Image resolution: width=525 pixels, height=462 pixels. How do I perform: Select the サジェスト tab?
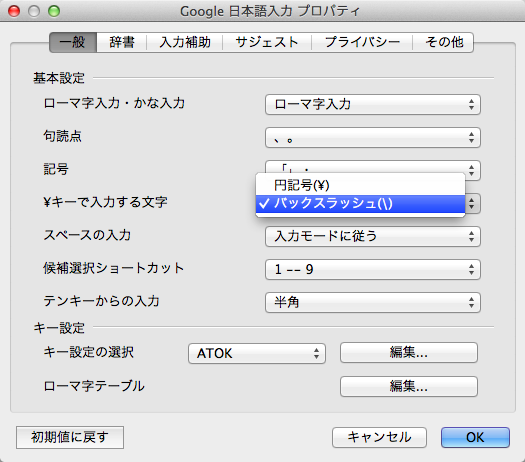coord(267,42)
